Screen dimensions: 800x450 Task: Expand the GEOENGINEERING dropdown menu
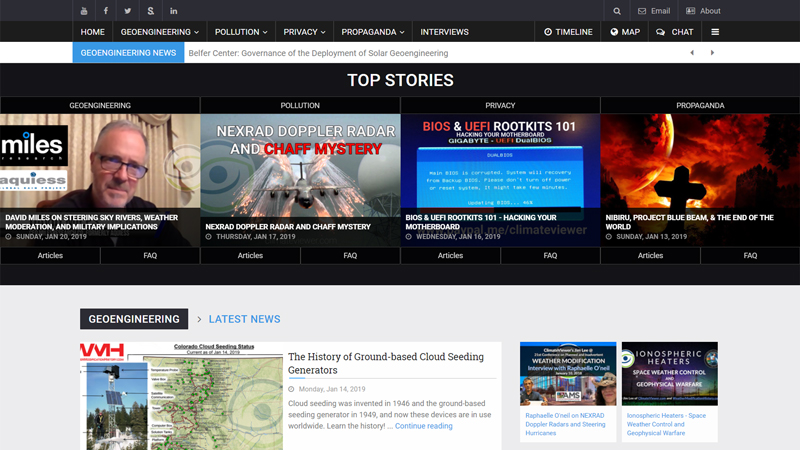[160, 32]
